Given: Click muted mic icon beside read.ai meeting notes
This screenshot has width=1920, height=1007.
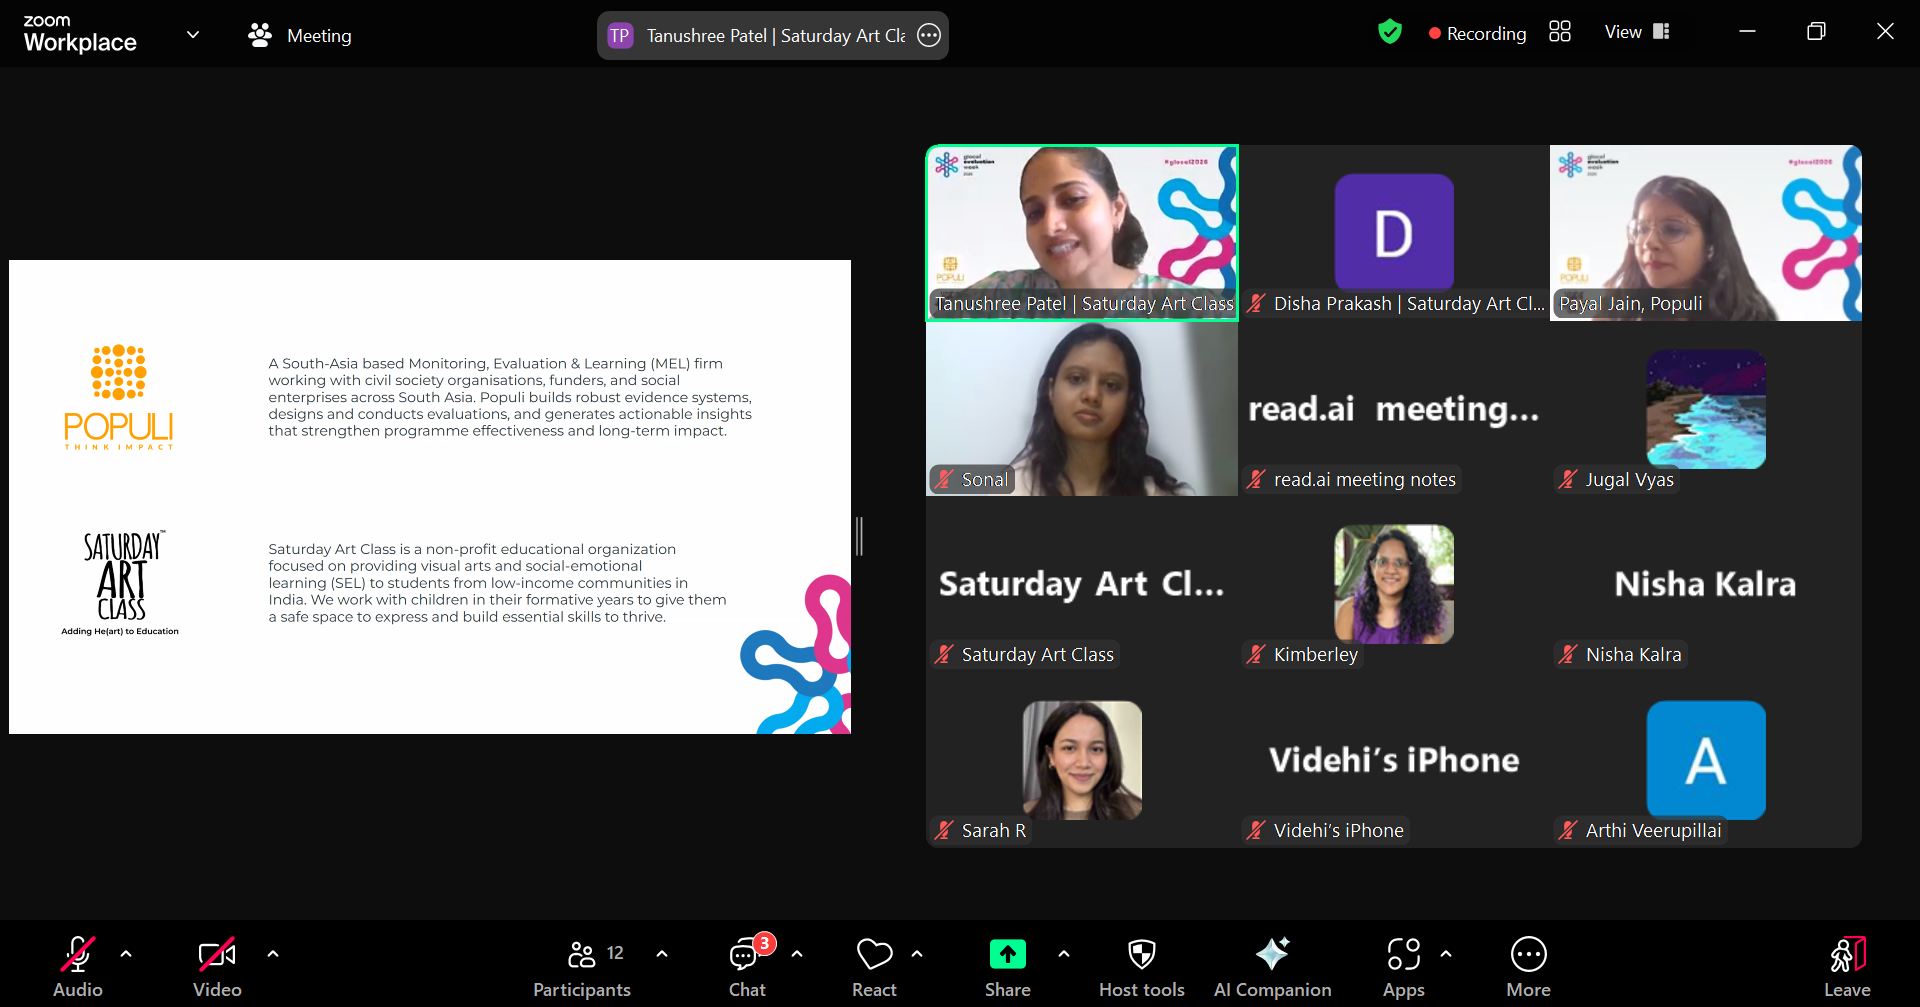Looking at the screenshot, I should point(1256,479).
